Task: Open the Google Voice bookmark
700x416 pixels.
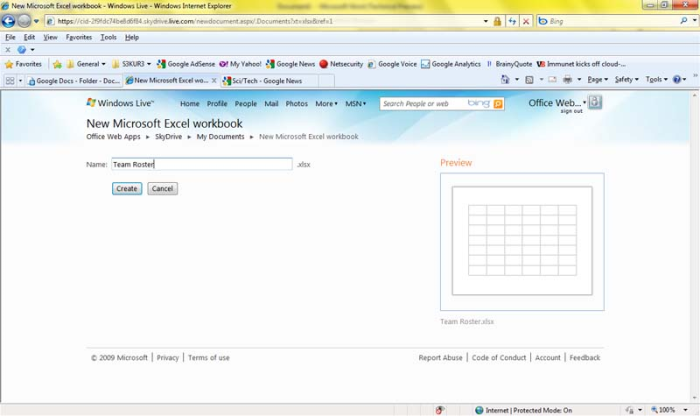Action: click(x=392, y=64)
